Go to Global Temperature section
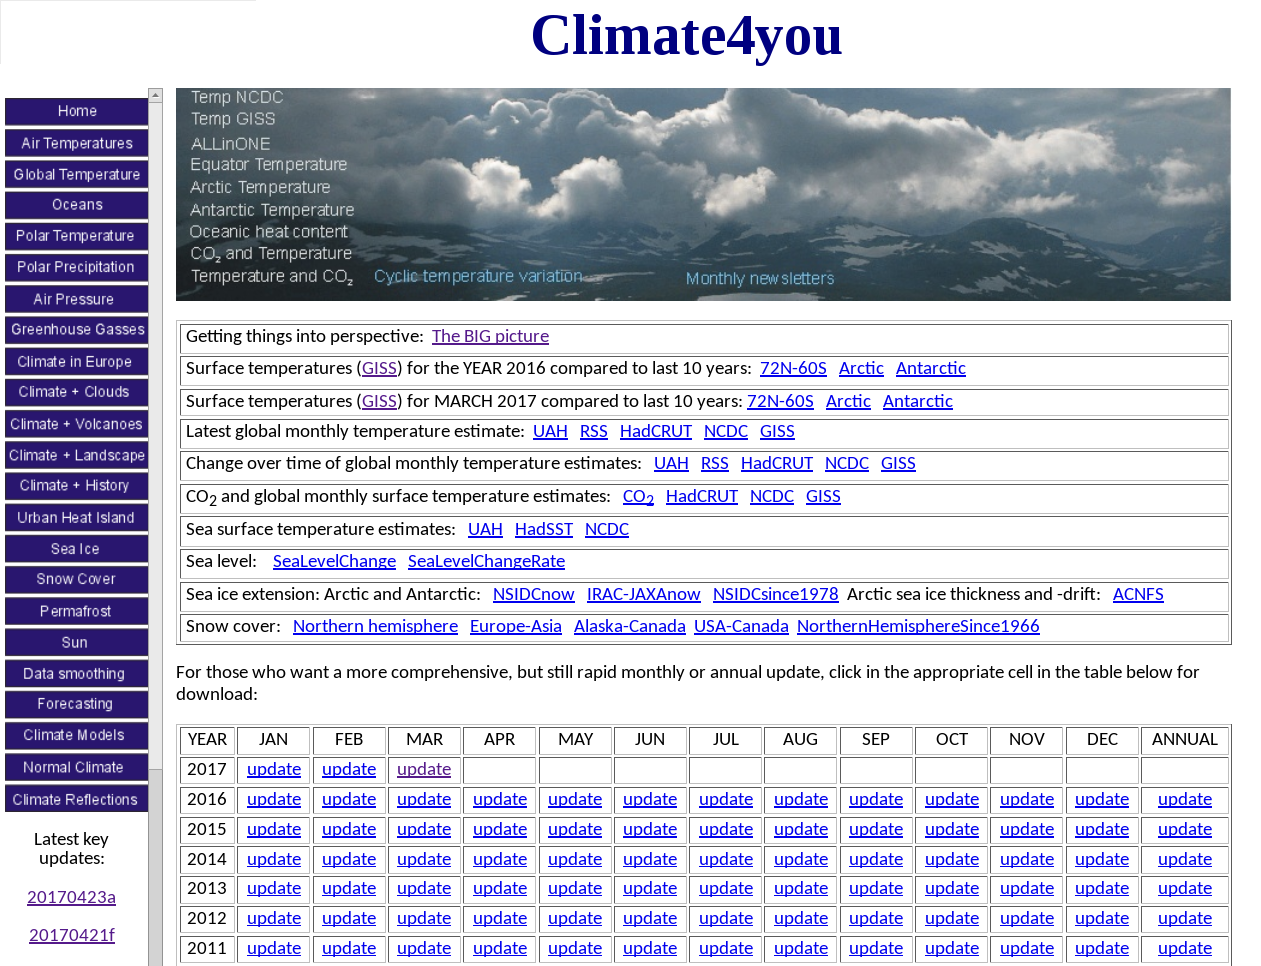 tap(76, 174)
